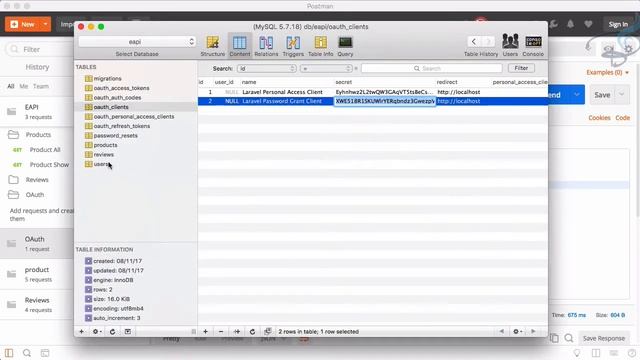Sort by the secret column header
Viewport: 640px width, 360px height.
point(344,82)
